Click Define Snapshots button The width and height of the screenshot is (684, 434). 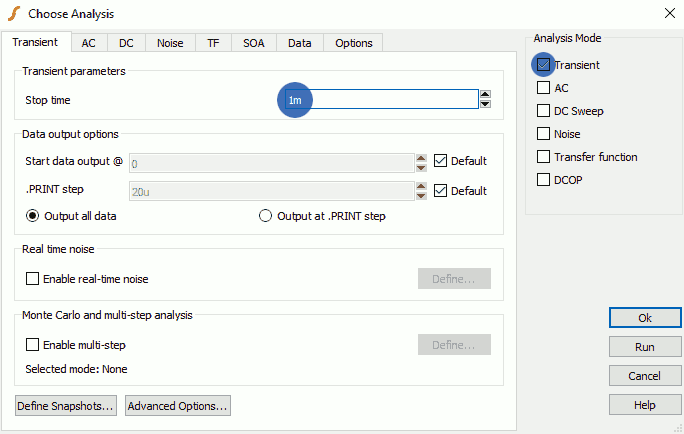[x=66, y=406]
